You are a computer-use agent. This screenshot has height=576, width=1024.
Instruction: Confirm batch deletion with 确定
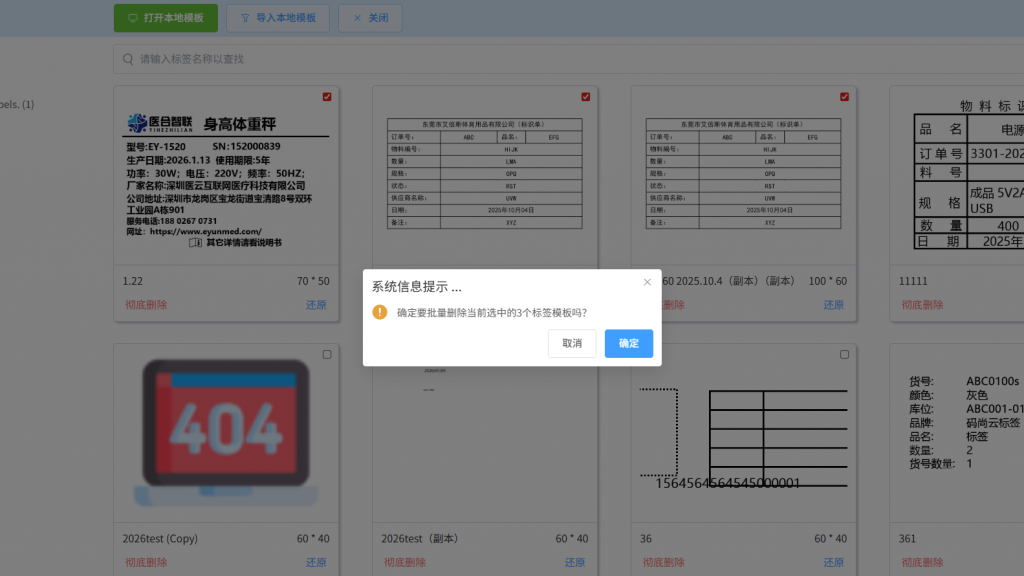(628, 343)
